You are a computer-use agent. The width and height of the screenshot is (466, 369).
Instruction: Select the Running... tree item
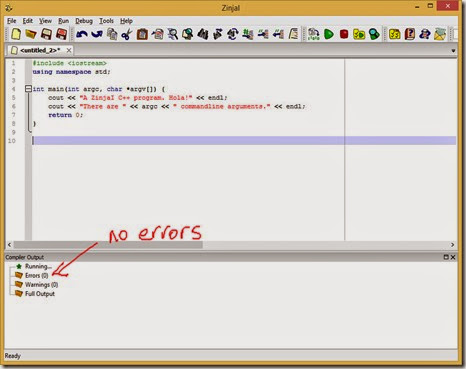pyautogui.click(x=38, y=266)
